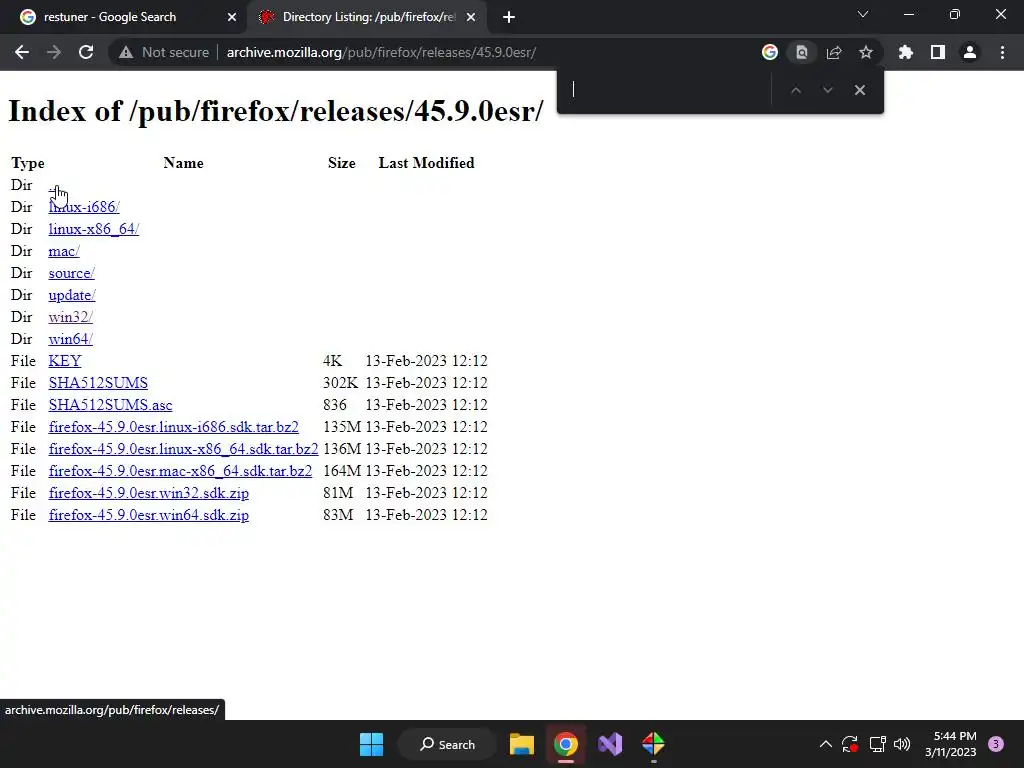Open the win32/ directory
The height and width of the screenshot is (768, 1024).
coord(71,317)
